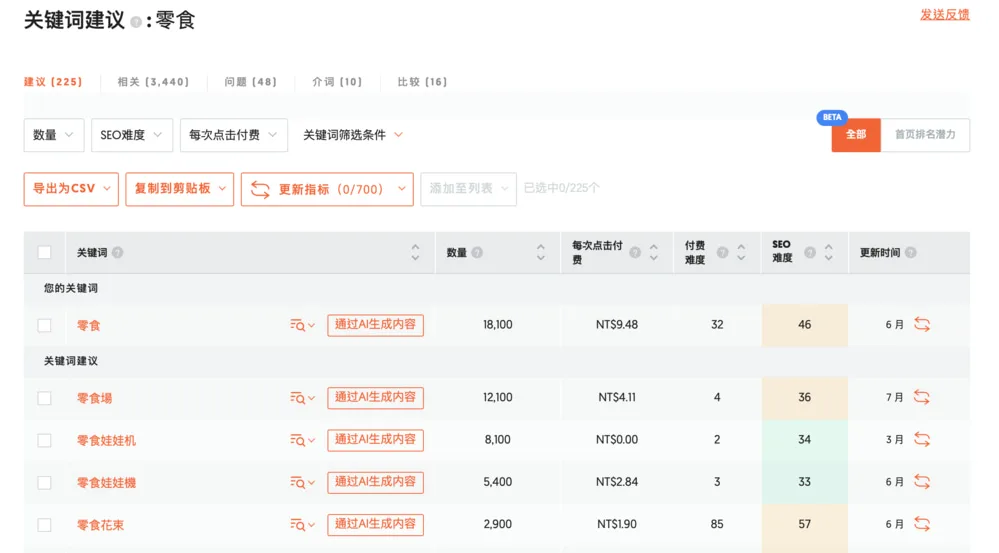Screen dimensions: 999x553
Task: Check the box for keyword 零食娃娃機
Action: [44, 483]
